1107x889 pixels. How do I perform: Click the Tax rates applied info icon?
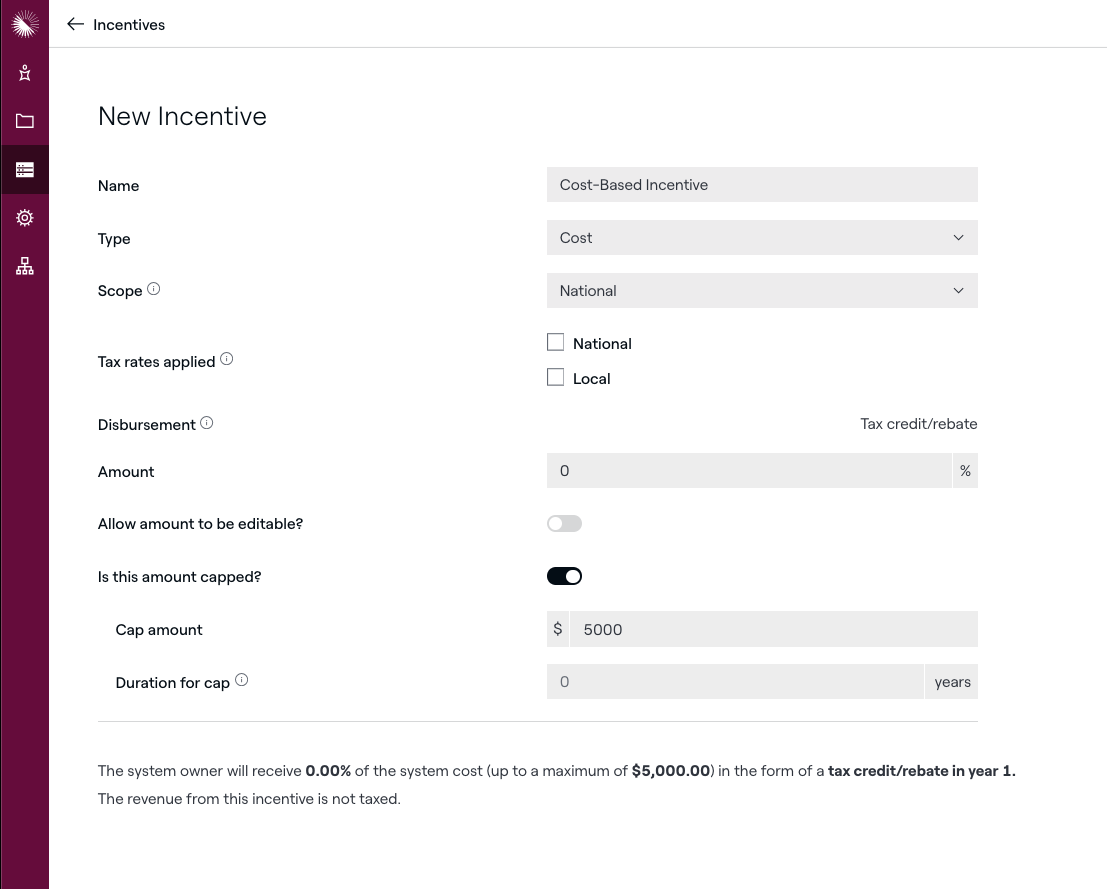tap(227, 359)
